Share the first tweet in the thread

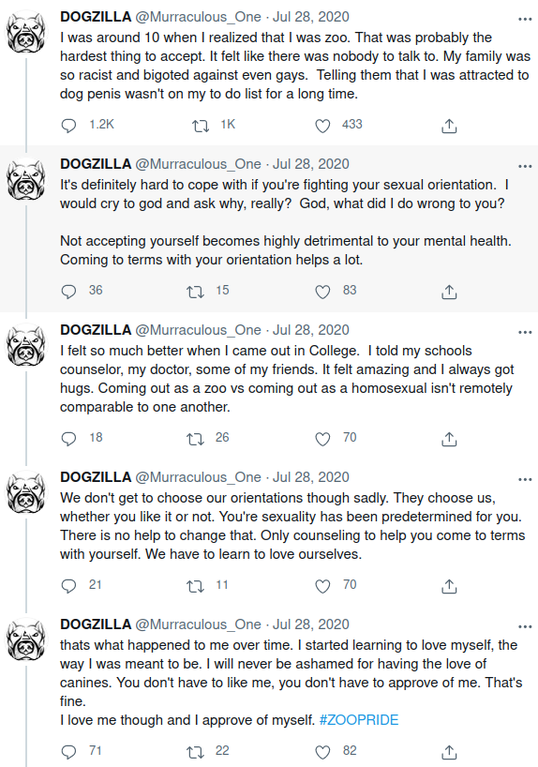point(449,126)
